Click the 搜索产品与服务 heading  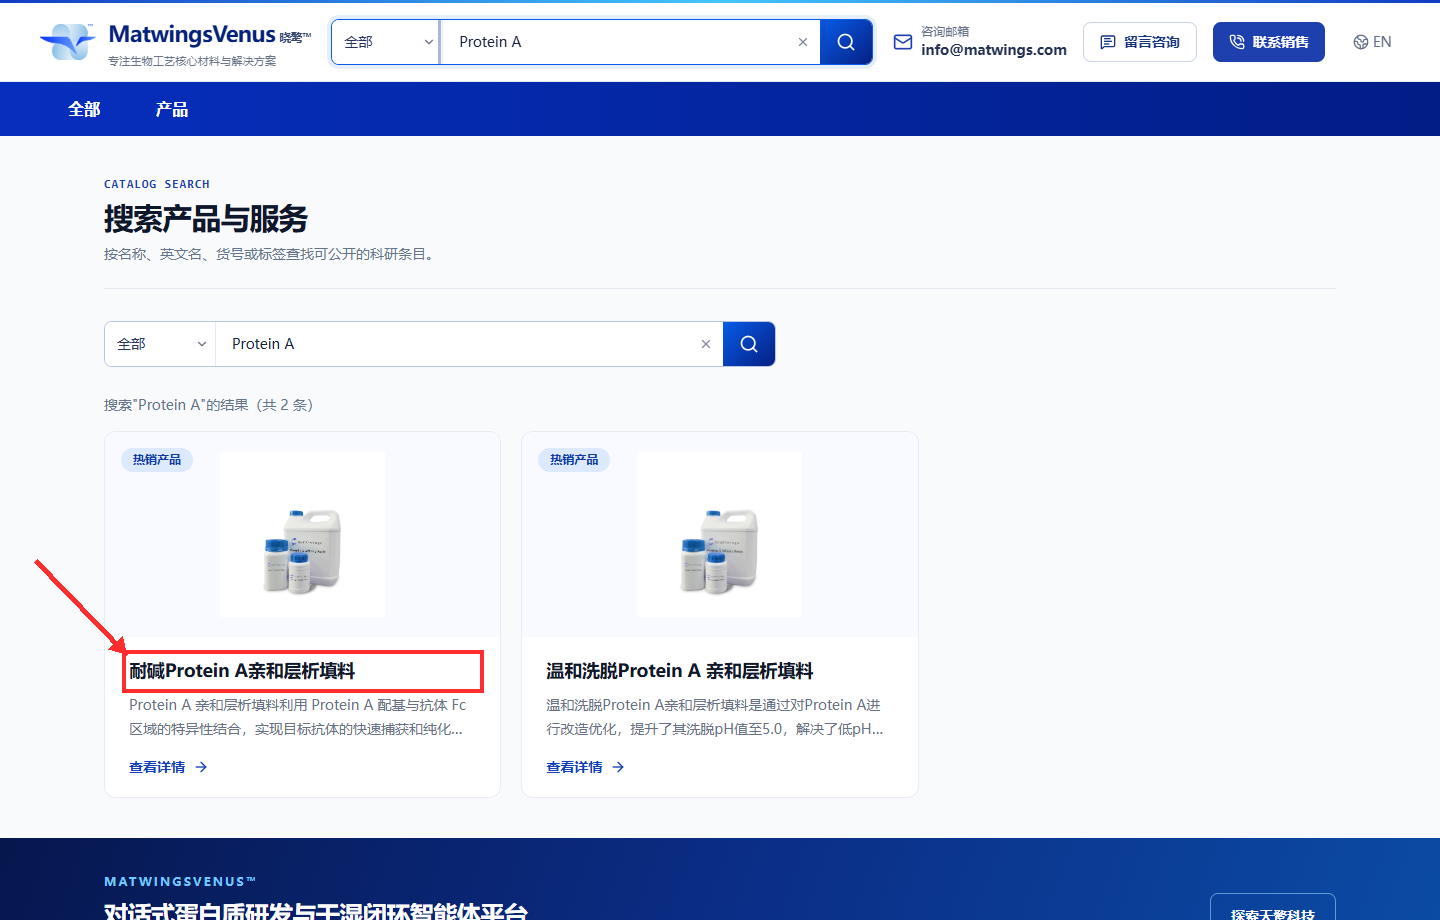[206, 219]
